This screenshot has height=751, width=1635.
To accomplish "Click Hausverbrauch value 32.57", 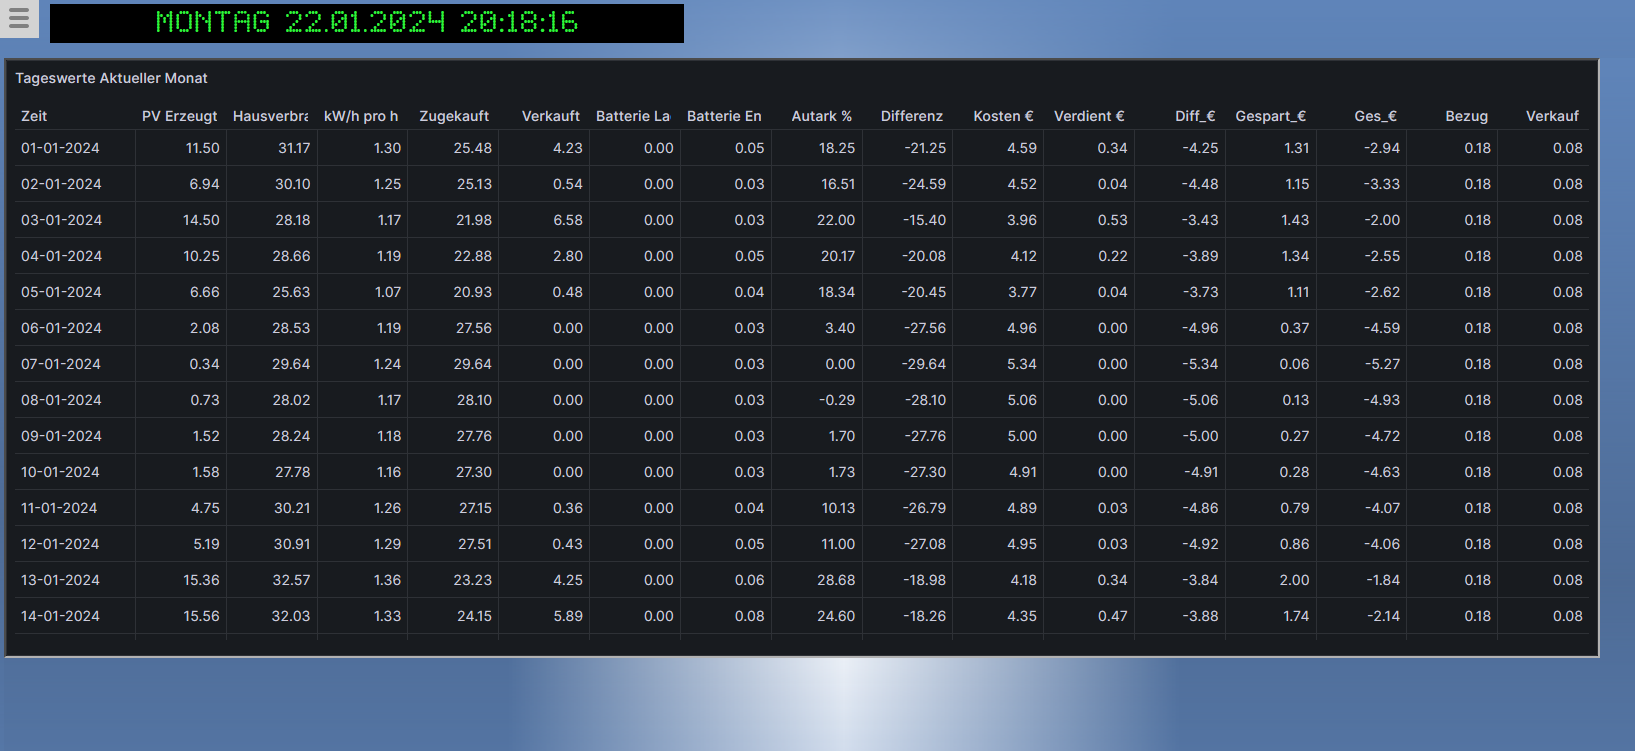I will tap(291, 580).
